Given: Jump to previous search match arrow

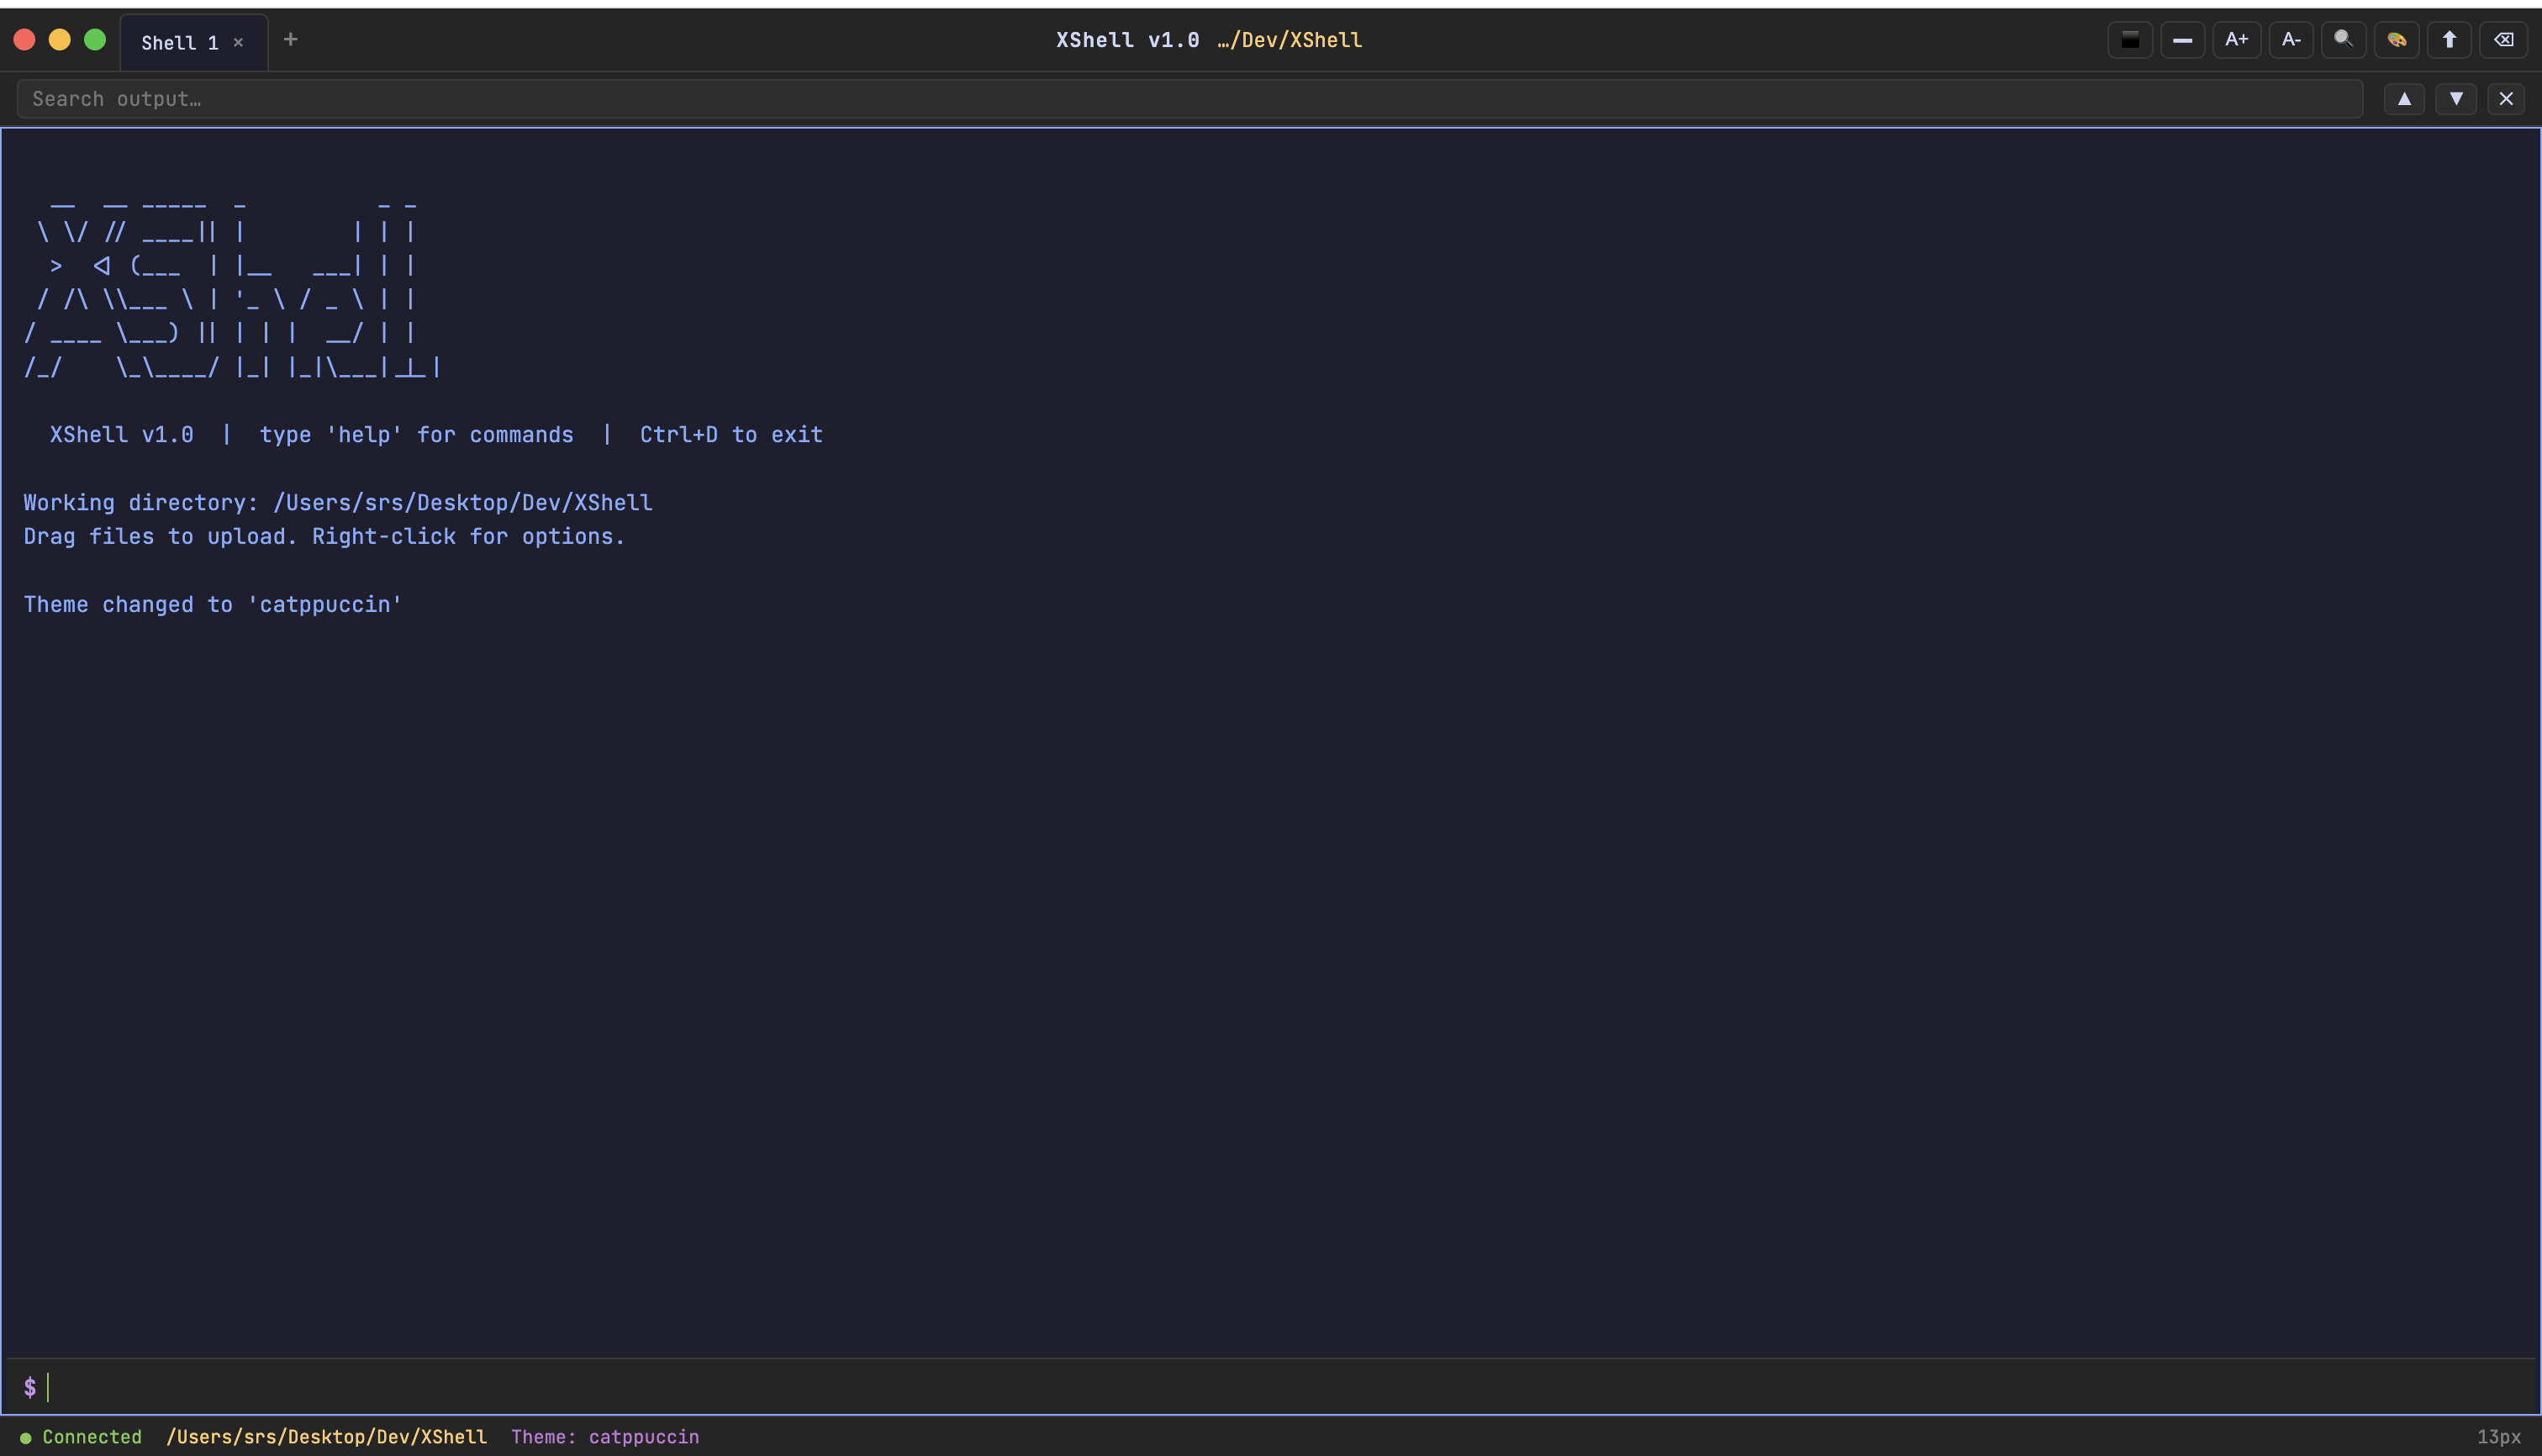Looking at the screenshot, I should coord(2404,99).
